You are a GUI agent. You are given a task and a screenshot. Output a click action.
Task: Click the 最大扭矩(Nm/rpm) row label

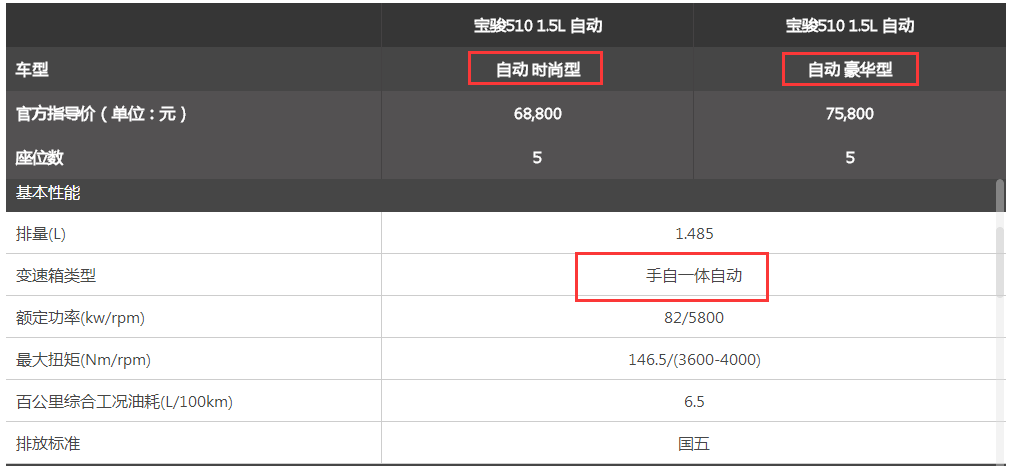point(84,360)
